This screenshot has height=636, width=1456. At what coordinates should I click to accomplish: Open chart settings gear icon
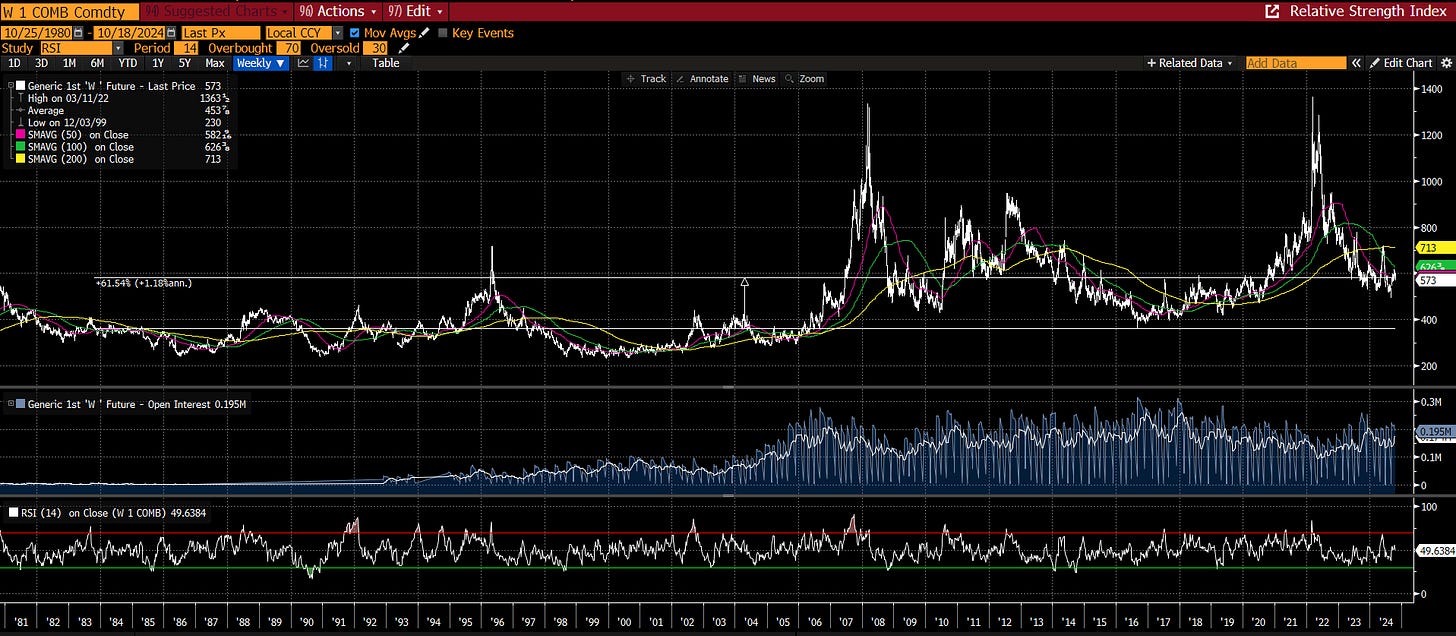point(1446,63)
